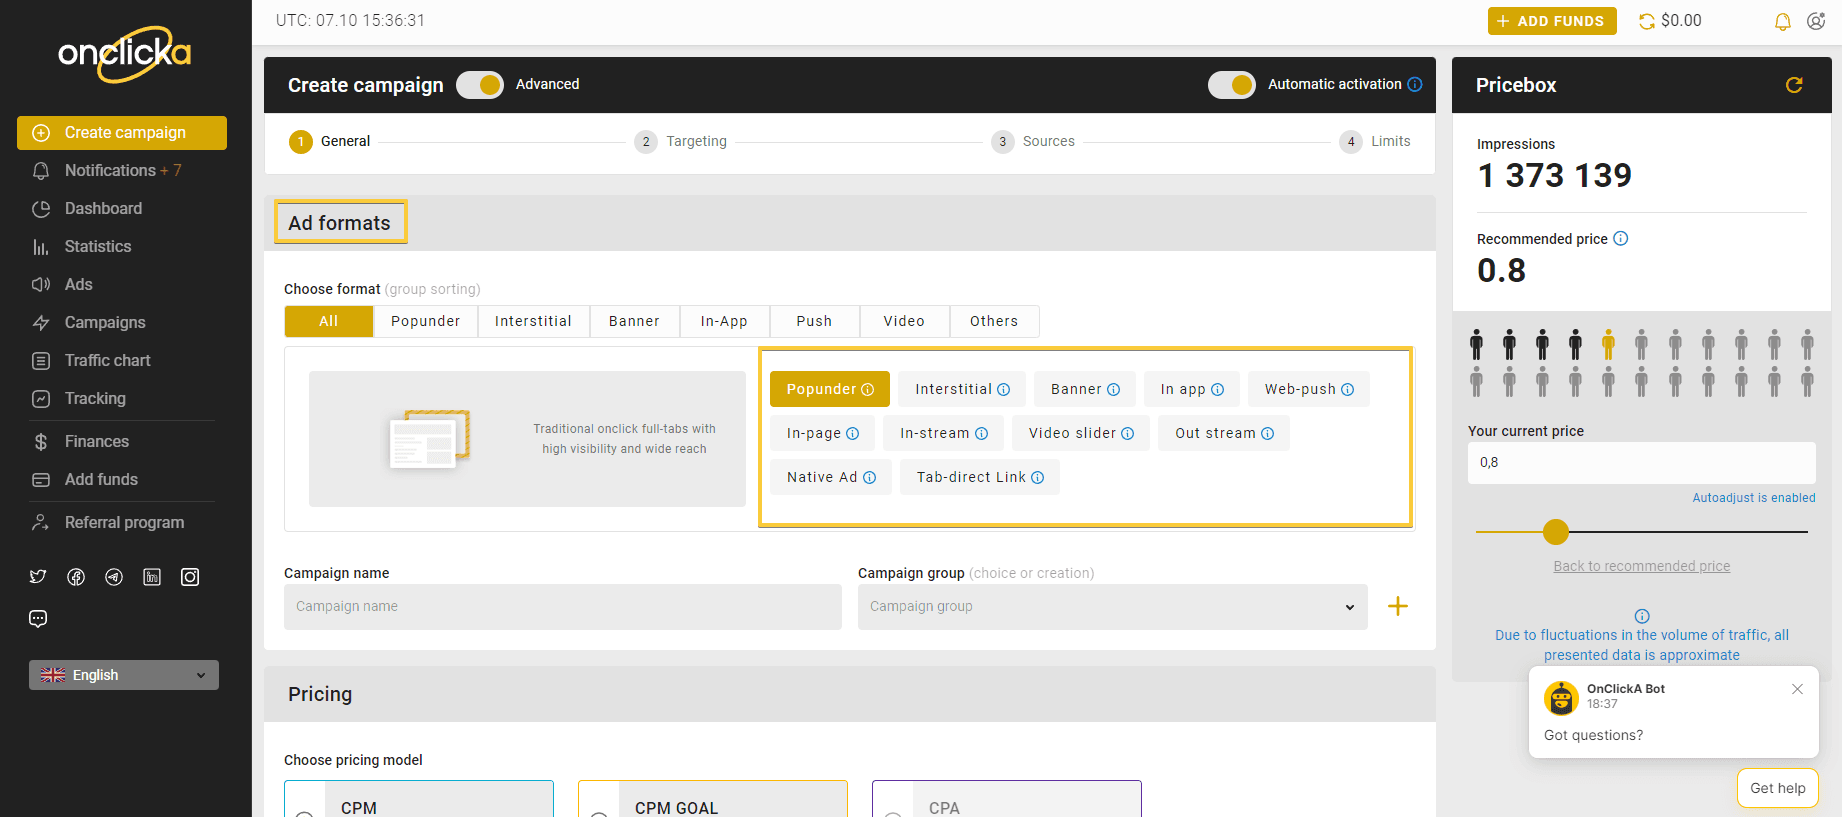Open the Instagram social icon
Image resolution: width=1842 pixels, height=817 pixels.
(x=190, y=577)
